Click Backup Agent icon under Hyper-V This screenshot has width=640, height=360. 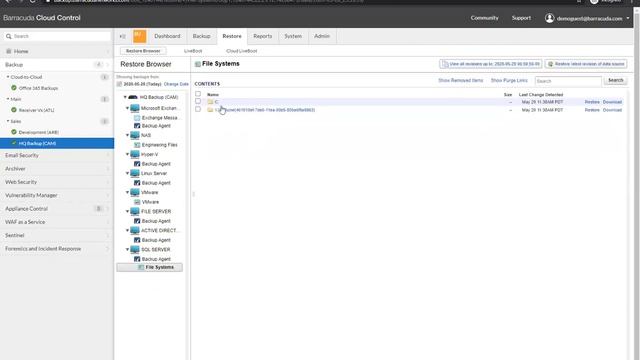(137, 164)
